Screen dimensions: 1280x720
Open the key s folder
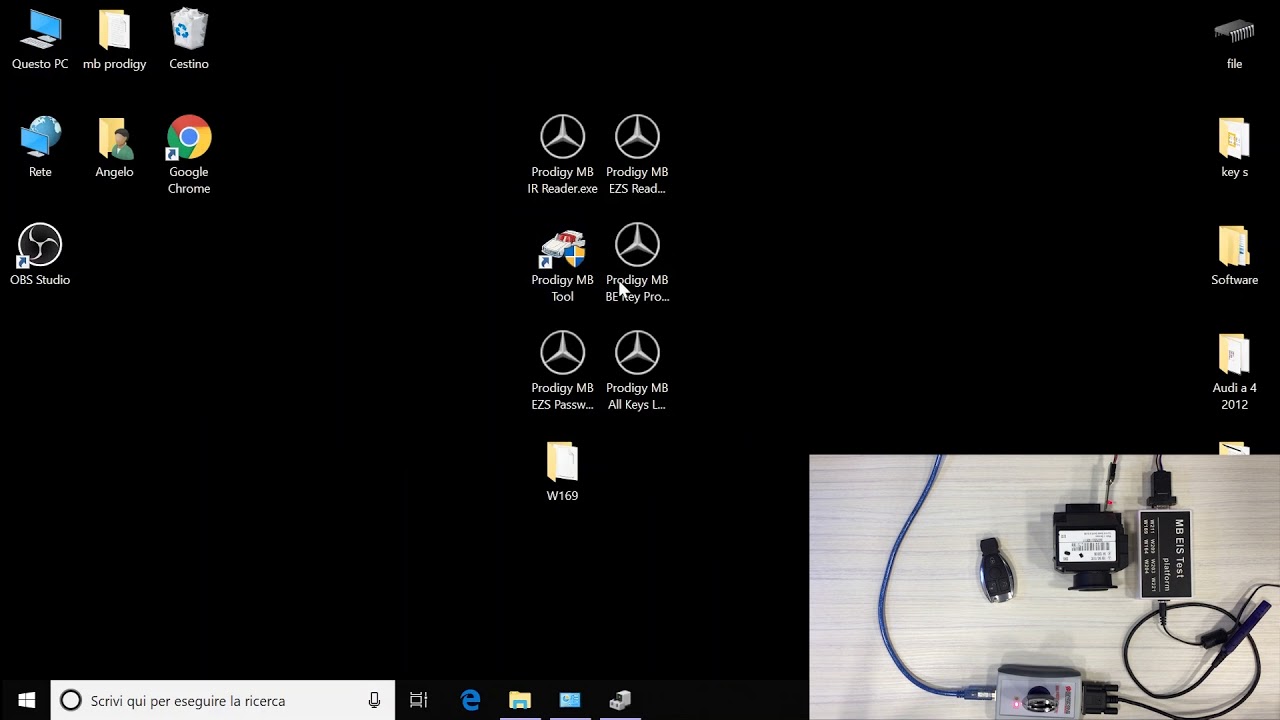[1234, 148]
